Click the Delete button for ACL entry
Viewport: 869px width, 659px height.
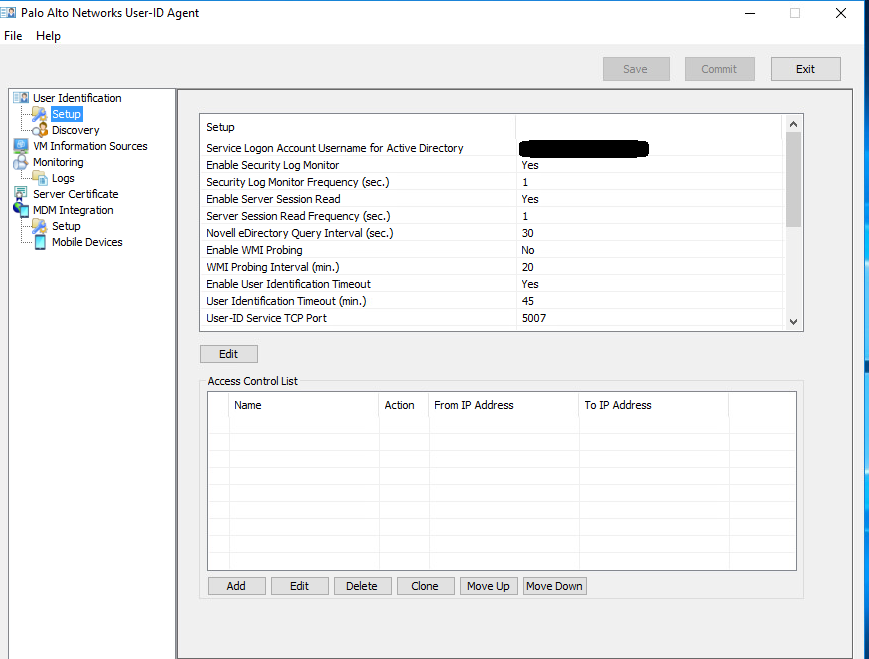362,586
